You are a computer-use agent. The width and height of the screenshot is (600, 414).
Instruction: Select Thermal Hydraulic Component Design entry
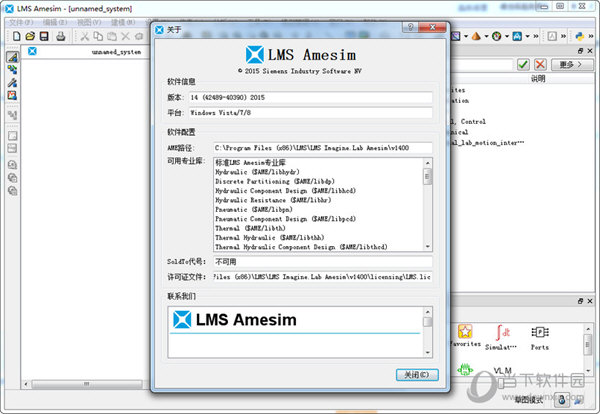click(301, 247)
